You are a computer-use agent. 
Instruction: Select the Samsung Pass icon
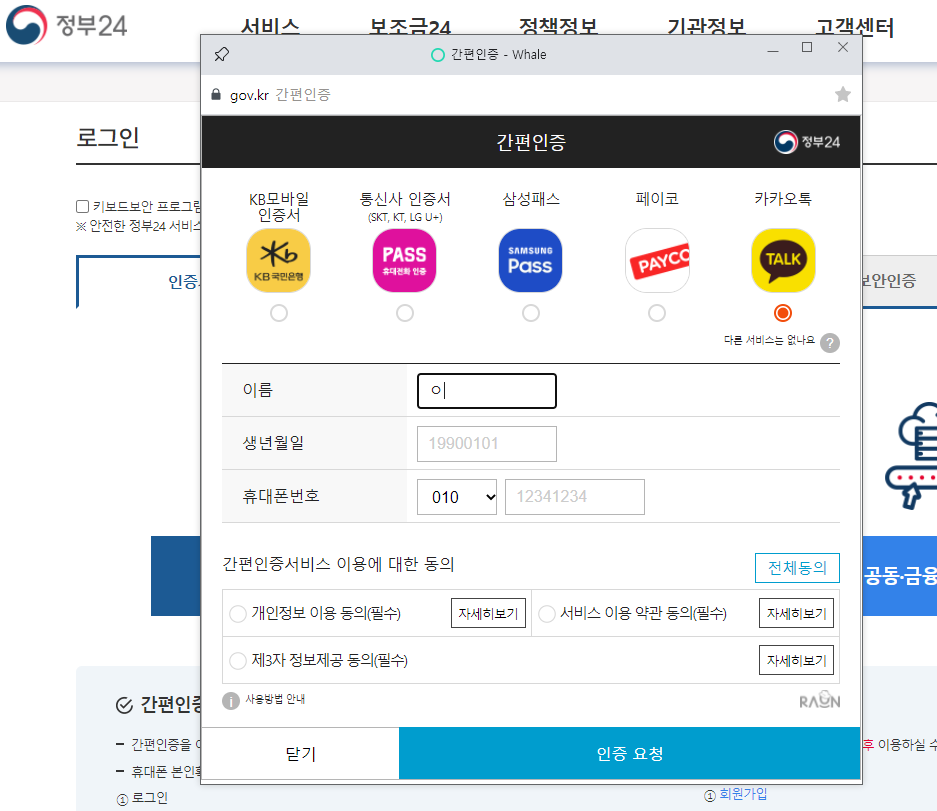tap(531, 261)
